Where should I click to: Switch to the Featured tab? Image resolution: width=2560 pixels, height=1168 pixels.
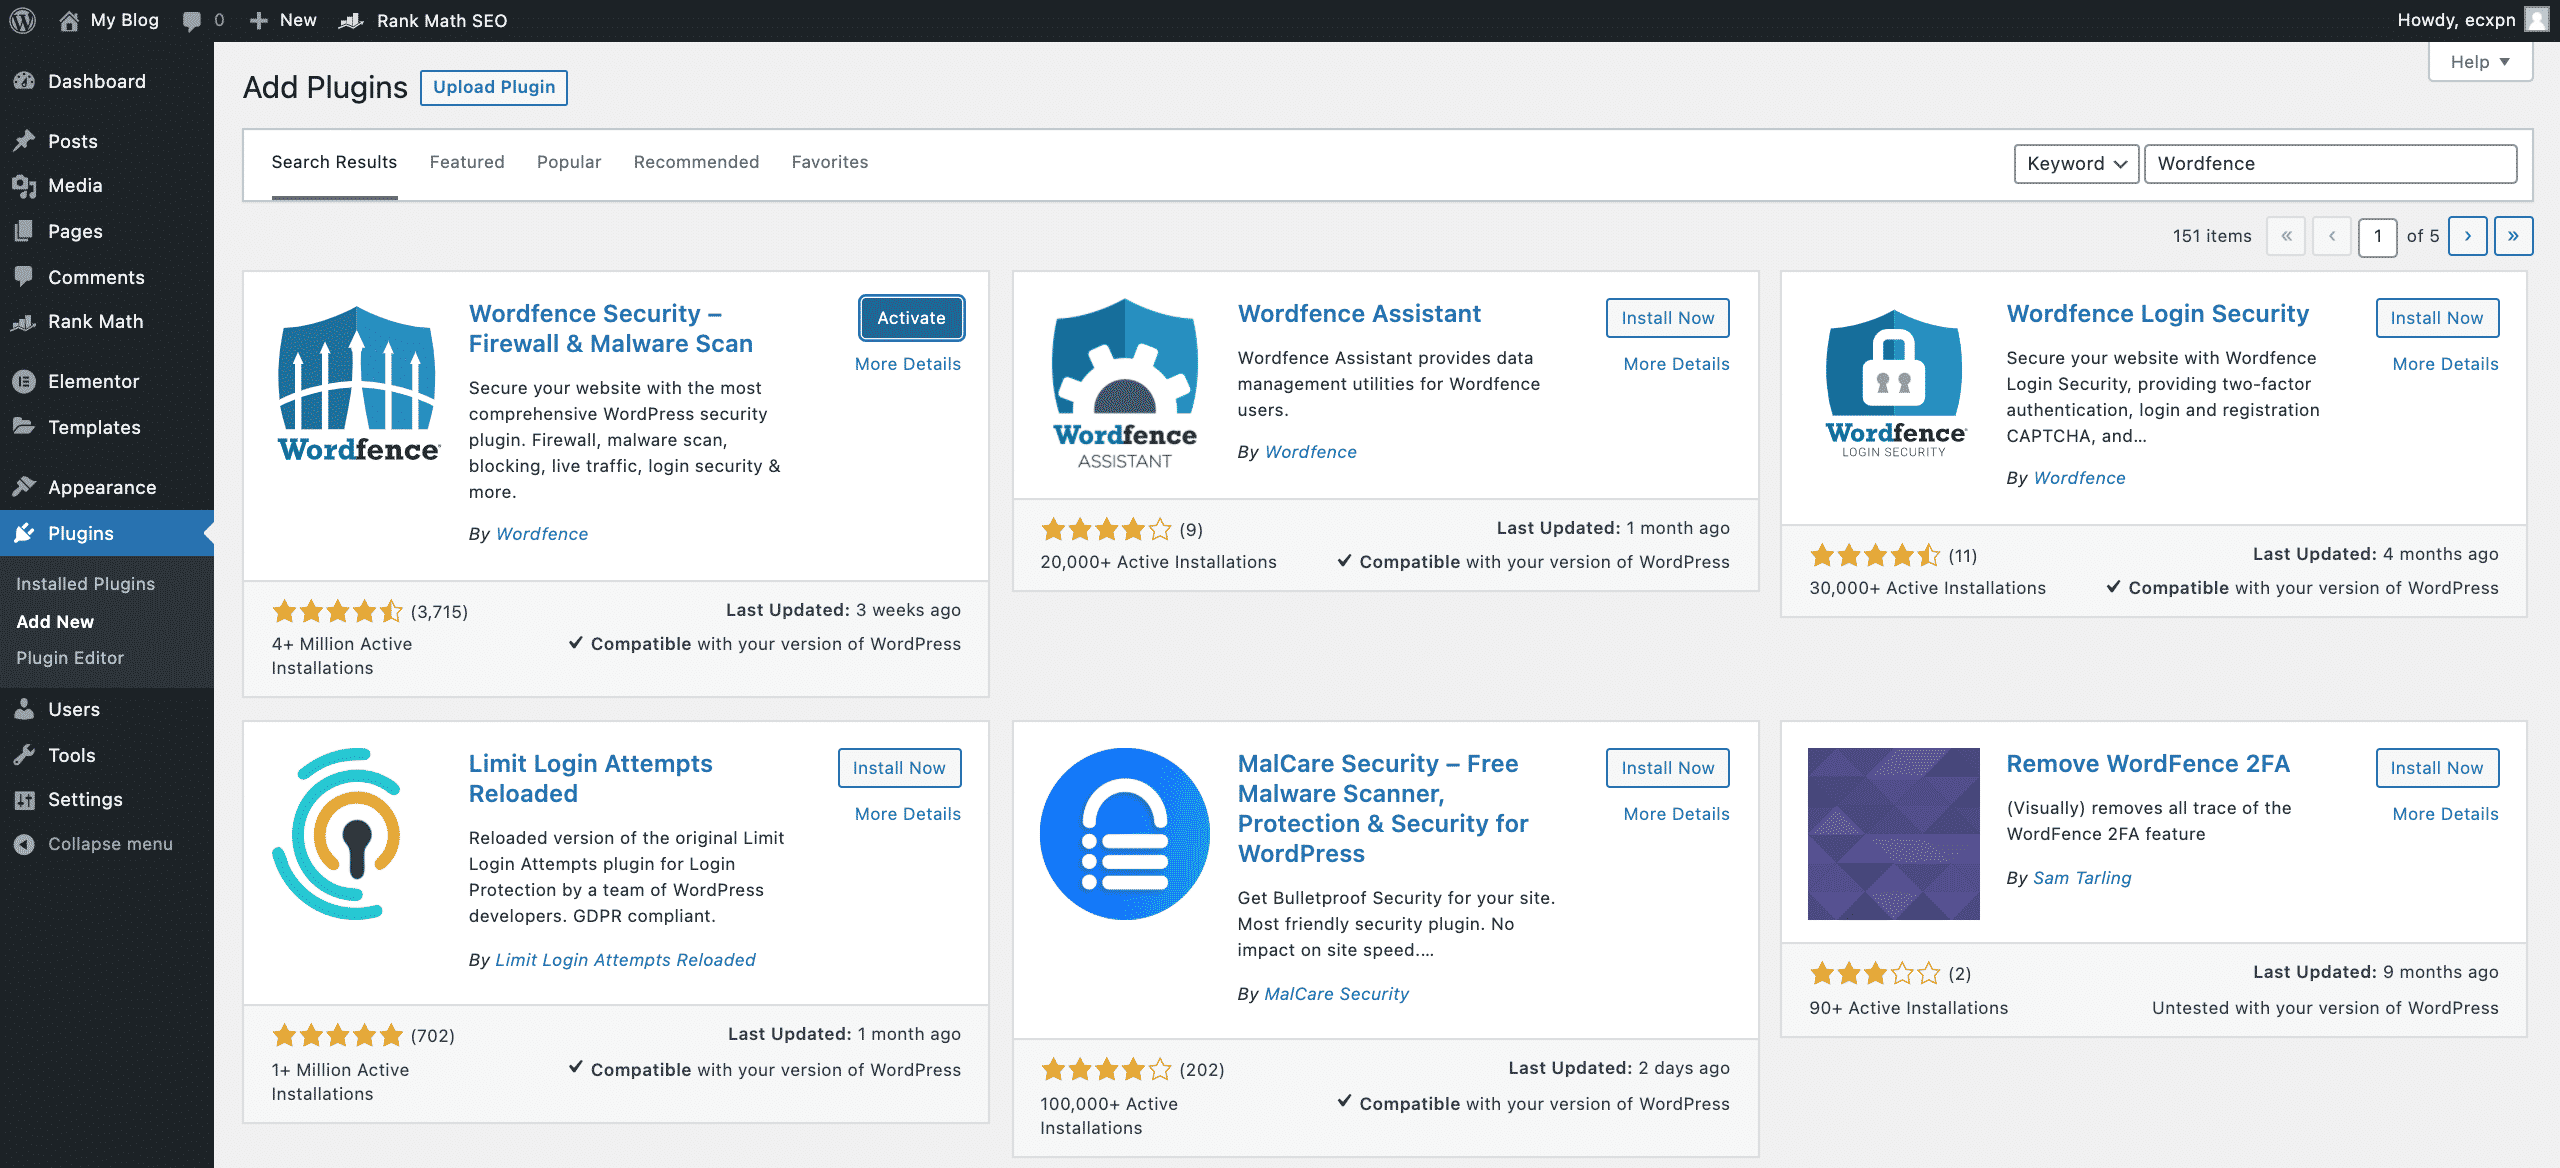pyautogui.click(x=467, y=162)
